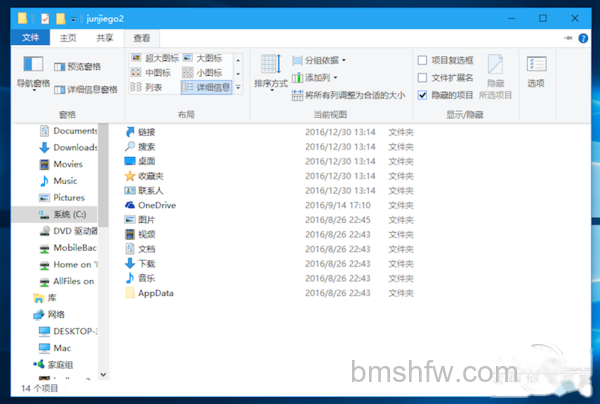Select the 图片 folder icon
Screen dimensions: 600x404
coord(130,220)
